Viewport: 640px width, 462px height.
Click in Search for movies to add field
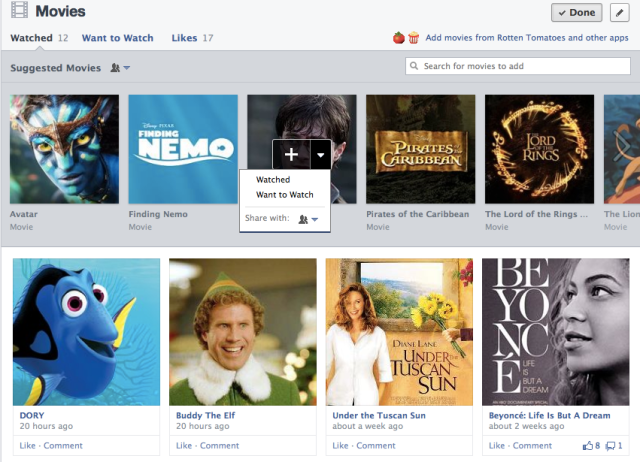click(518, 66)
